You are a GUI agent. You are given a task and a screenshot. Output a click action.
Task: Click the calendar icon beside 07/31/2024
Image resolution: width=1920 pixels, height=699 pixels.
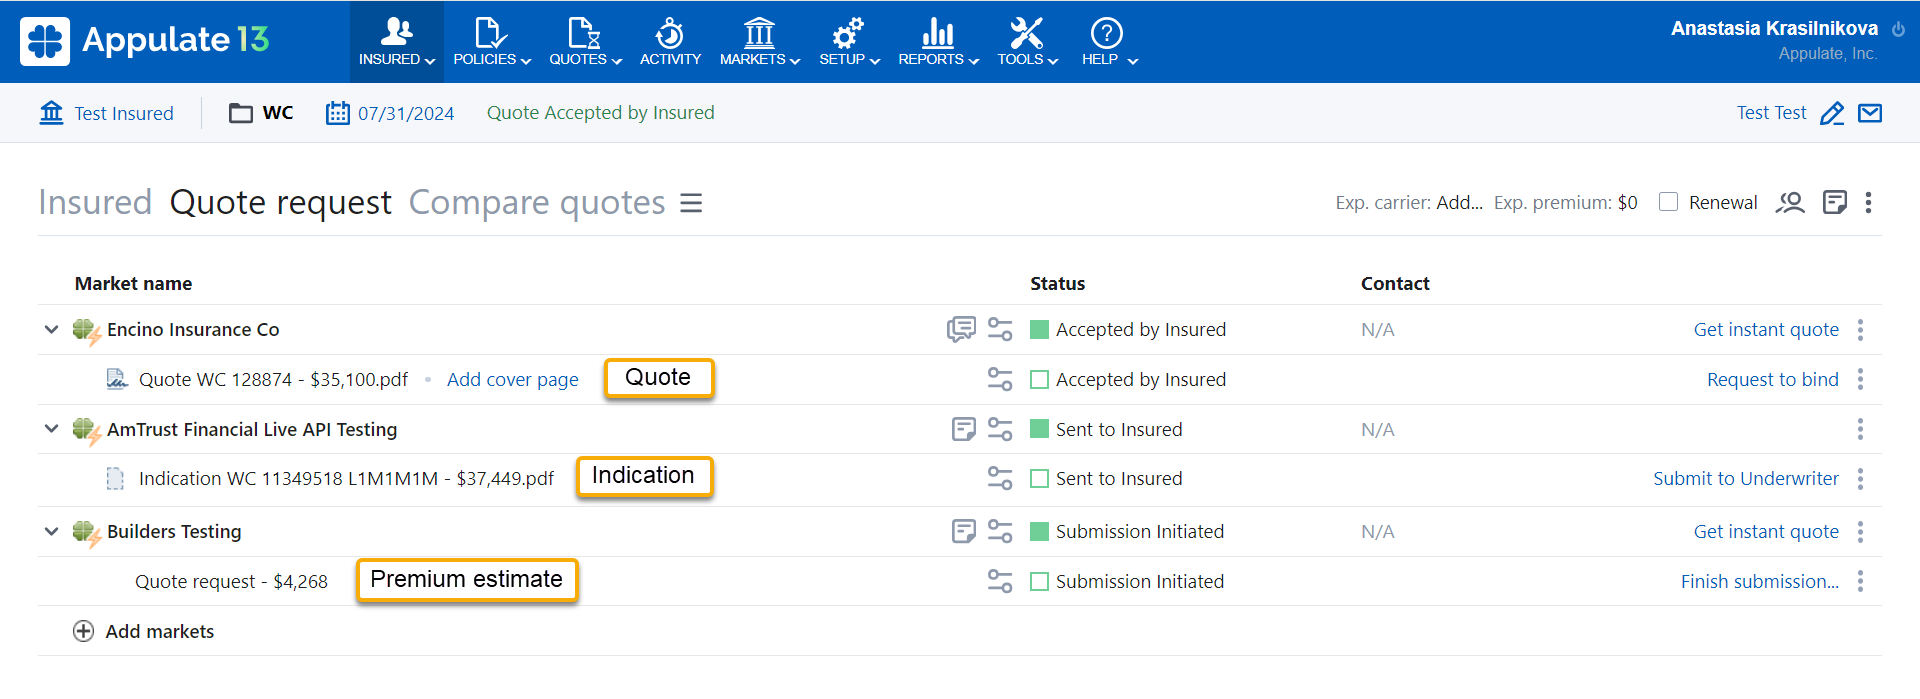coord(338,113)
